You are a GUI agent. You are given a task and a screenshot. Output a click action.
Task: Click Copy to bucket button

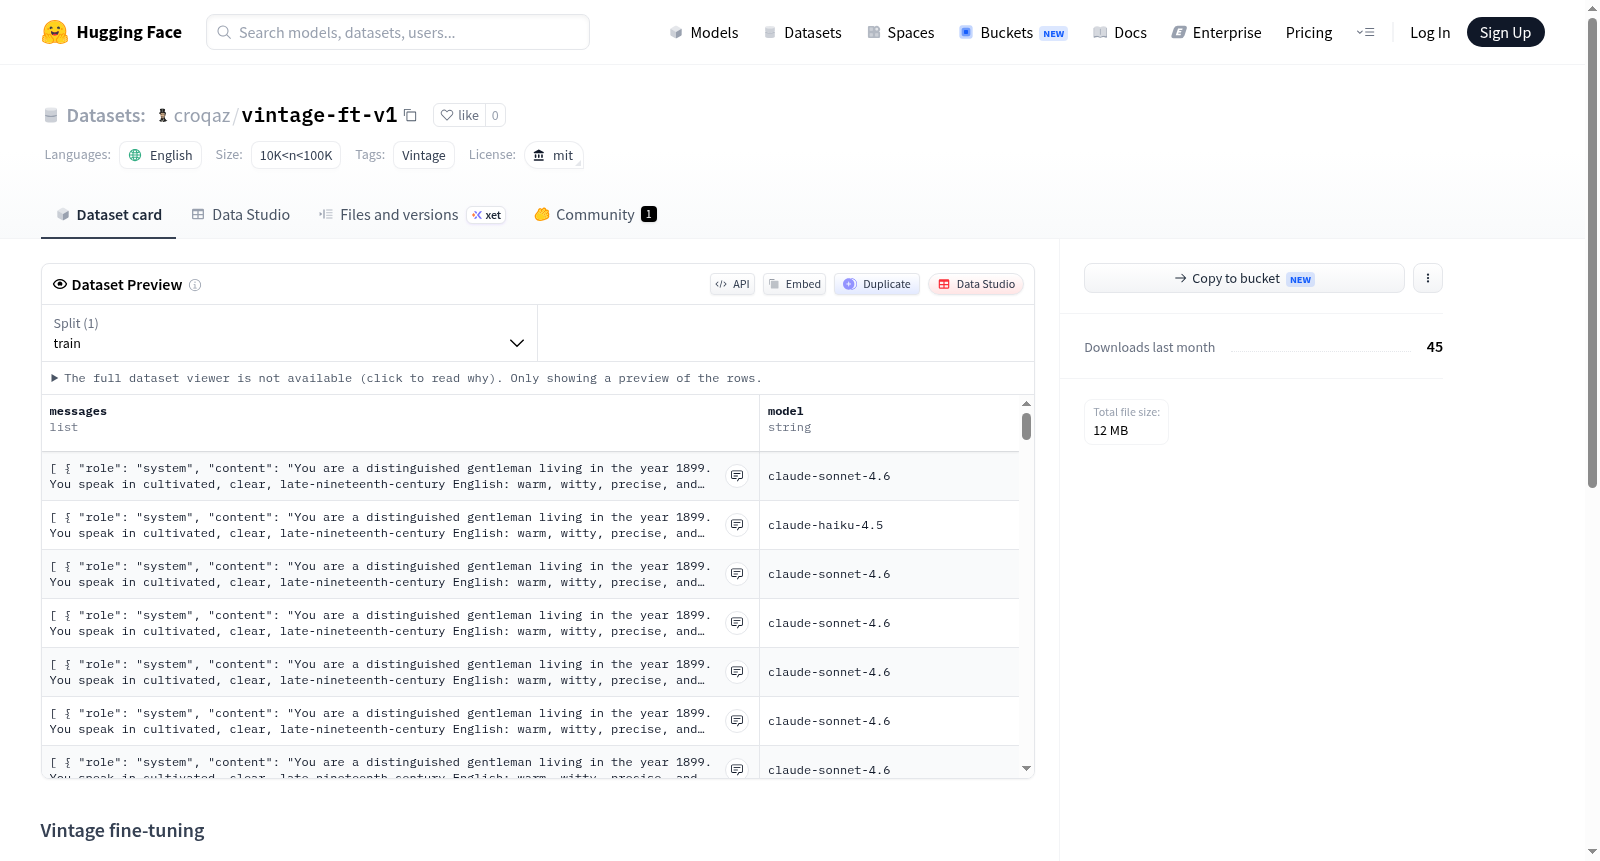point(1244,278)
